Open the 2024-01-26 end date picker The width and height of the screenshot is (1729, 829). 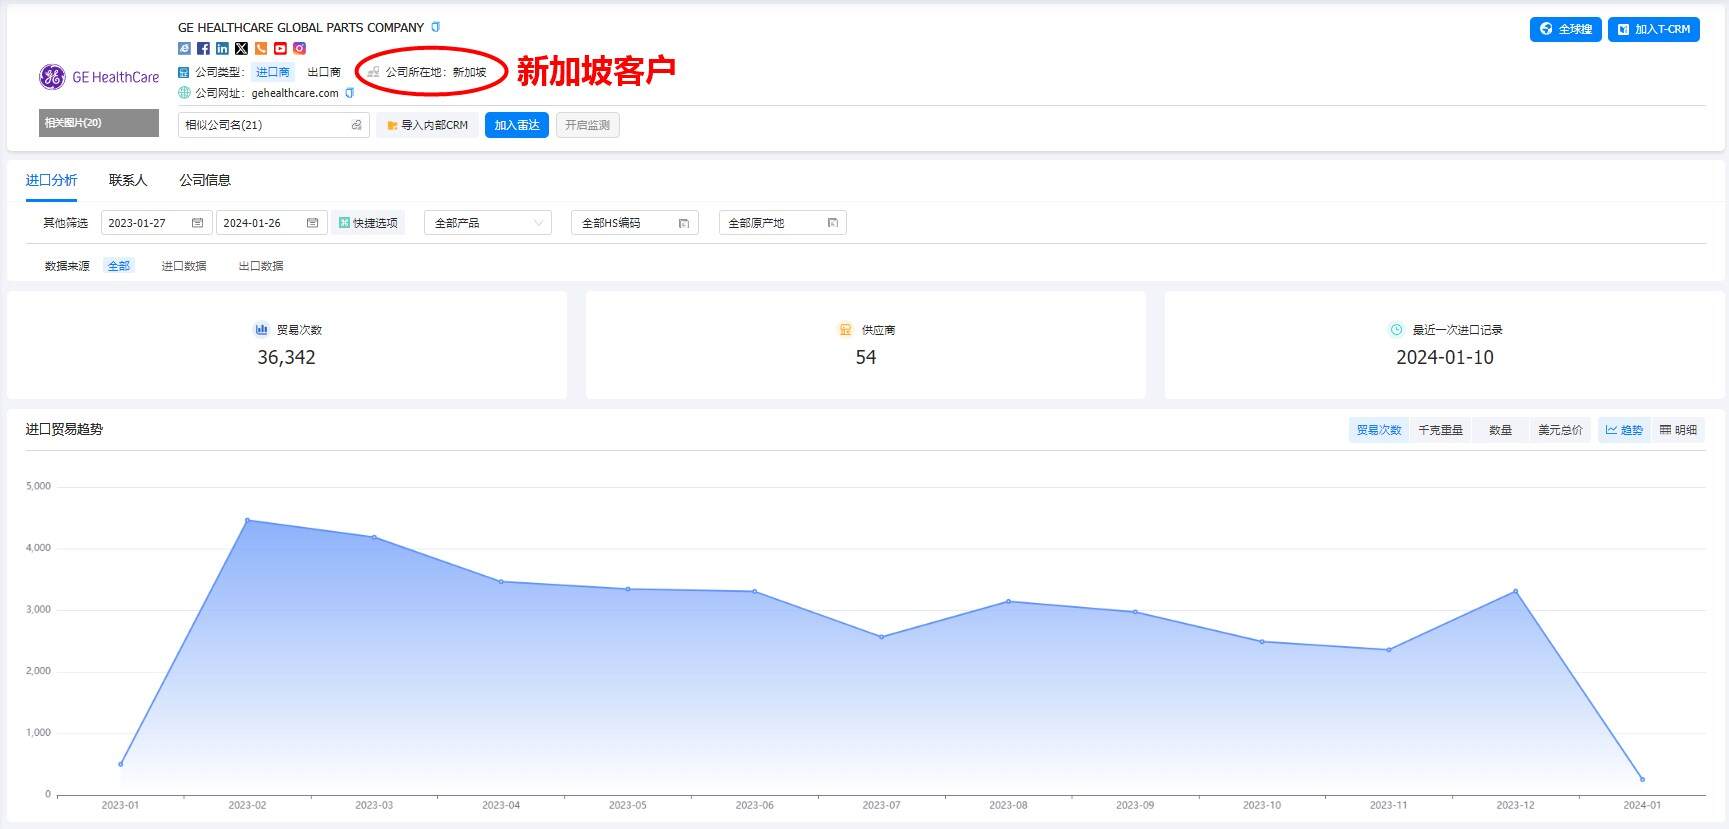271,223
